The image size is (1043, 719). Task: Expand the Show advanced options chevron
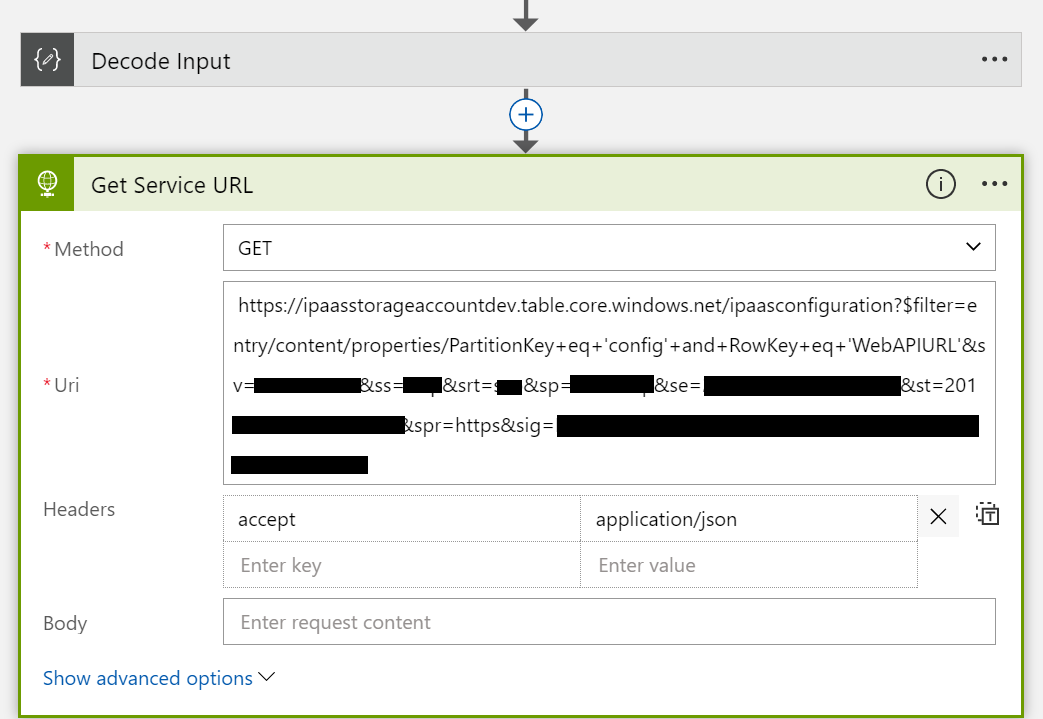point(267,677)
